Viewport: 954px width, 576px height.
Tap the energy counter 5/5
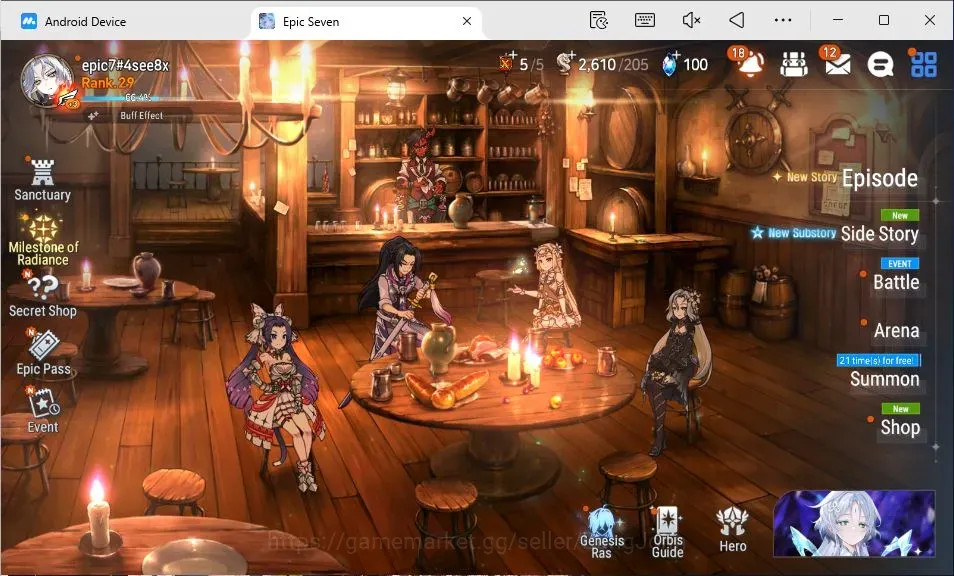(x=521, y=64)
